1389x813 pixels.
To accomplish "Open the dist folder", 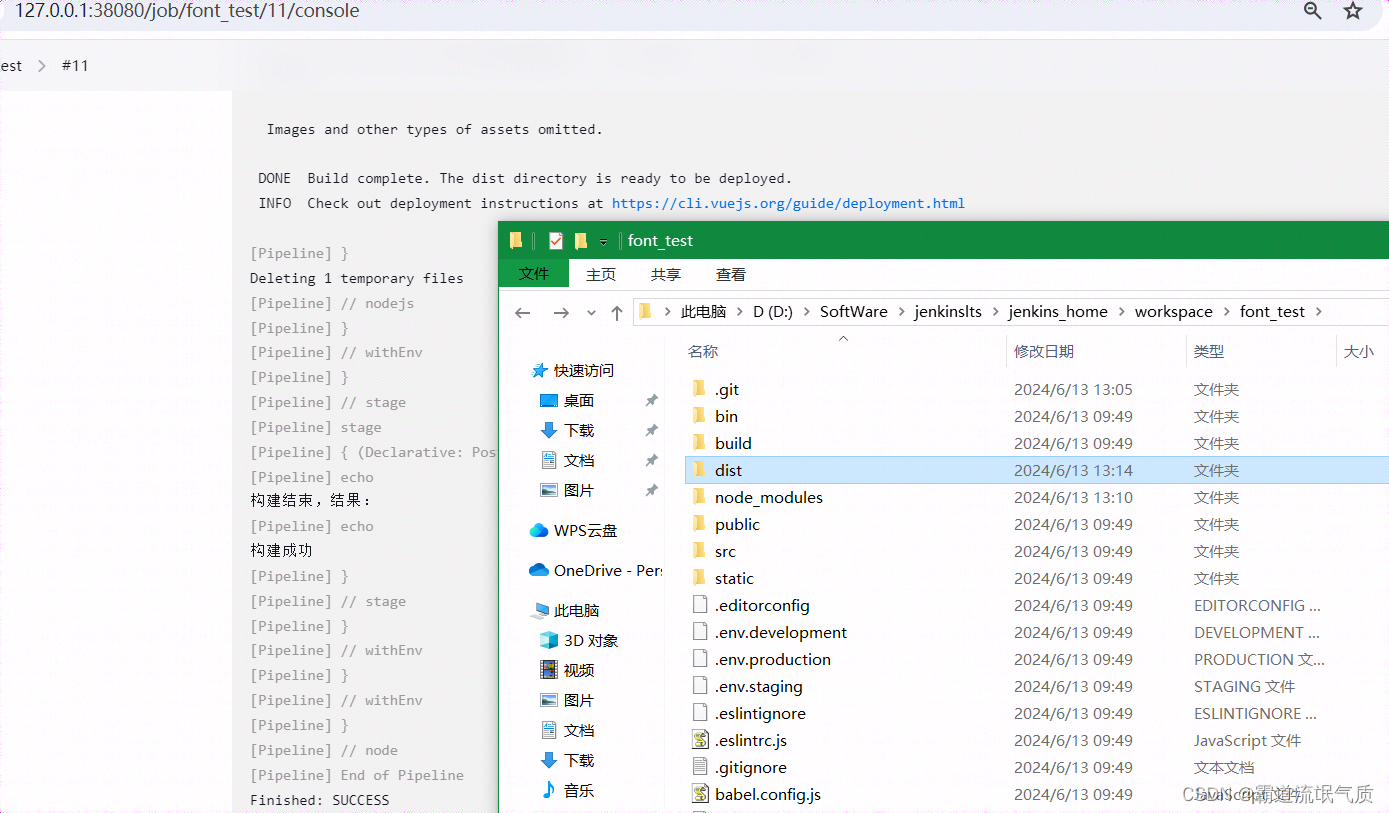I will (x=729, y=470).
